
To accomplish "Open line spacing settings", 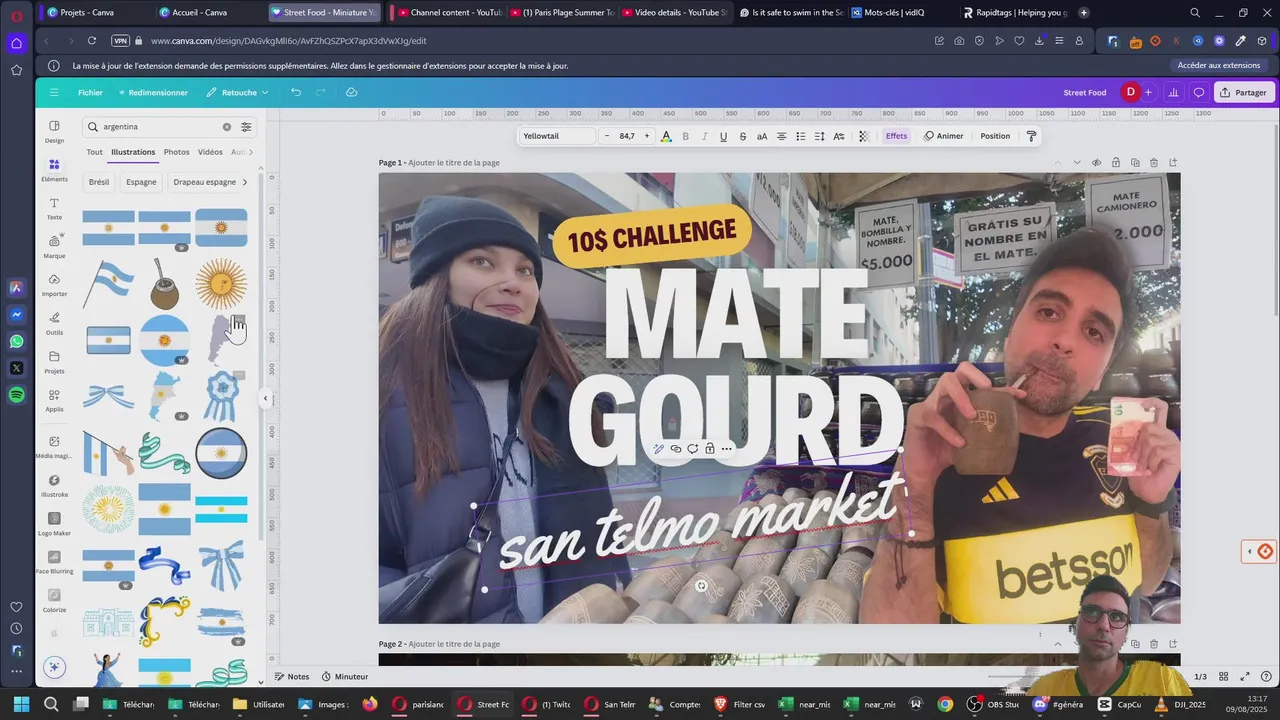I will (x=819, y=136).
